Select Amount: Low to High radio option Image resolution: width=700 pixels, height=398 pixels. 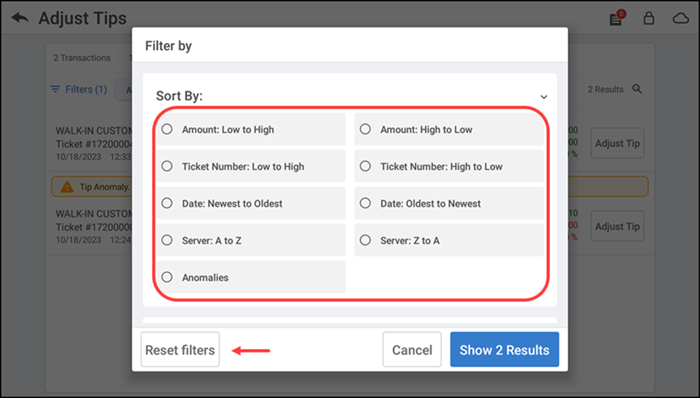[251, 129]
